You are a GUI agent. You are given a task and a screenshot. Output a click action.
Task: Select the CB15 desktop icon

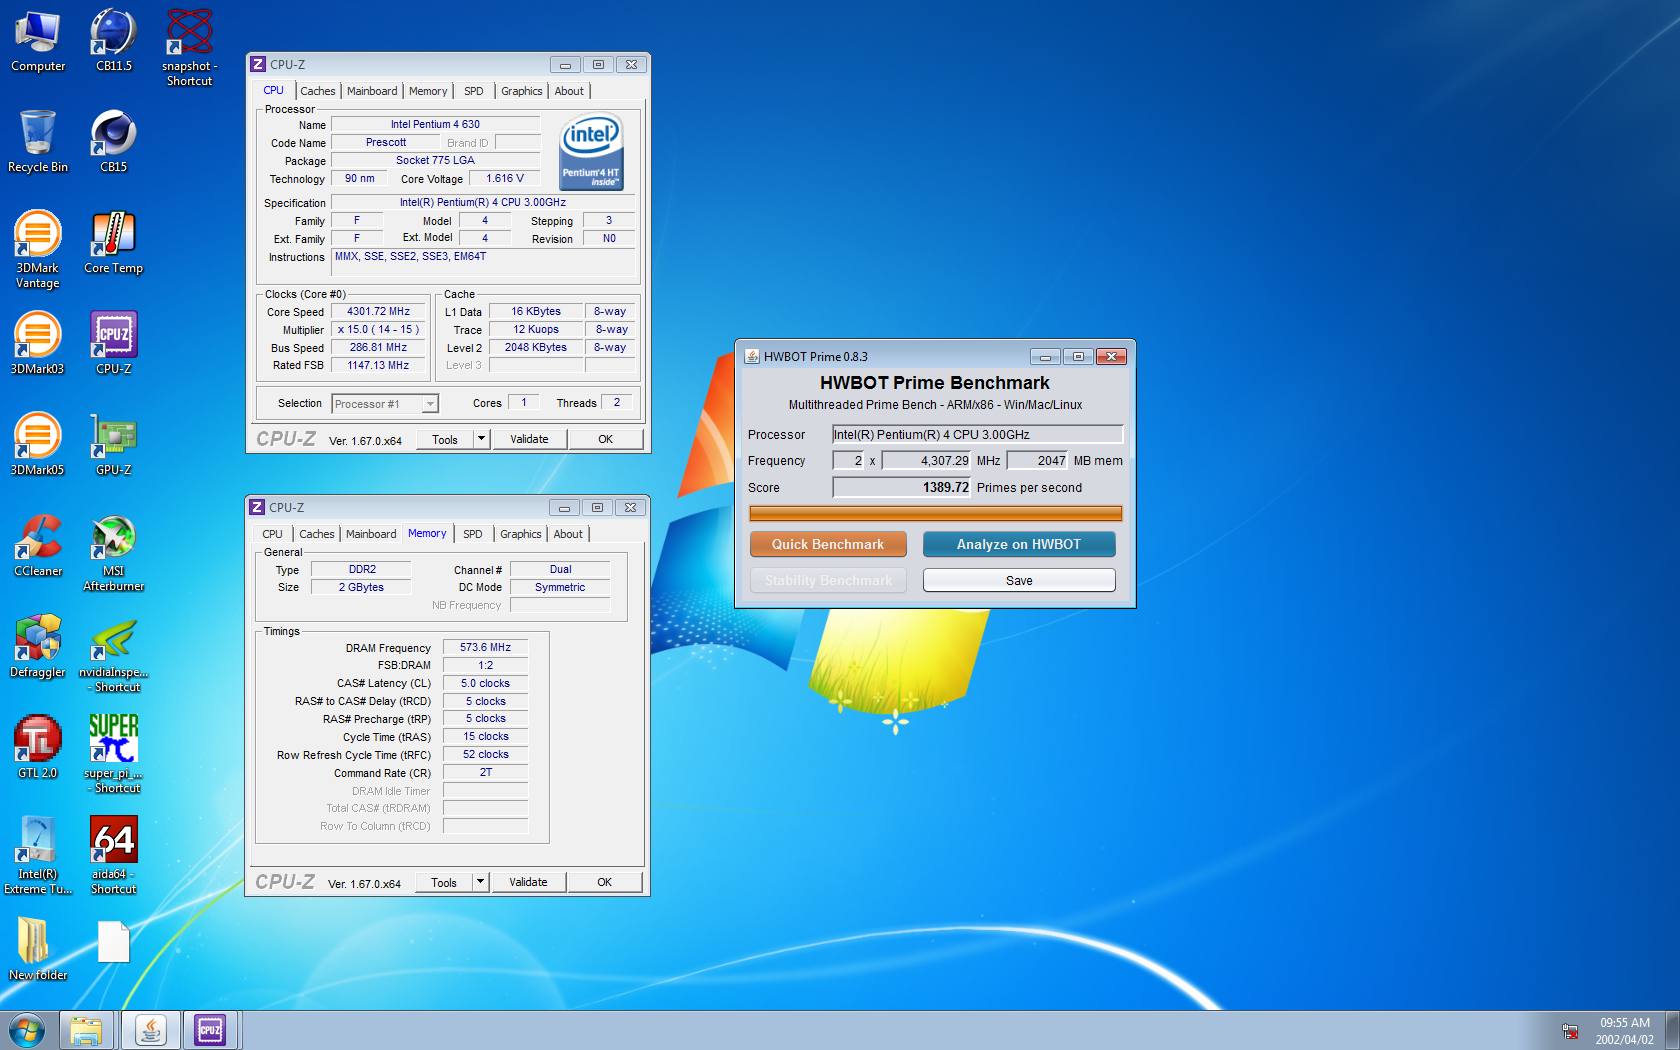click(x=114, y=142)
